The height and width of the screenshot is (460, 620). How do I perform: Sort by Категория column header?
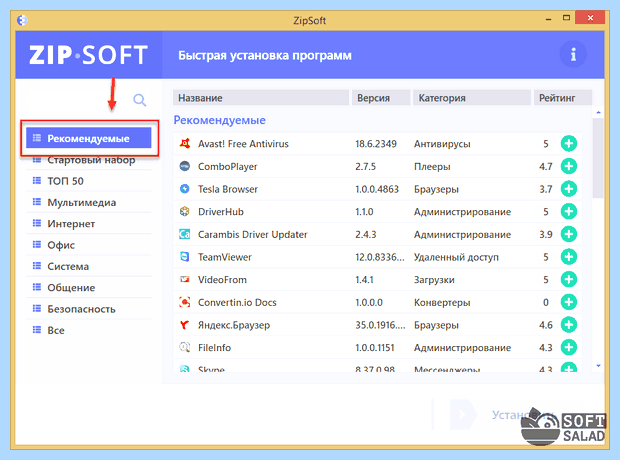[472, 98]
